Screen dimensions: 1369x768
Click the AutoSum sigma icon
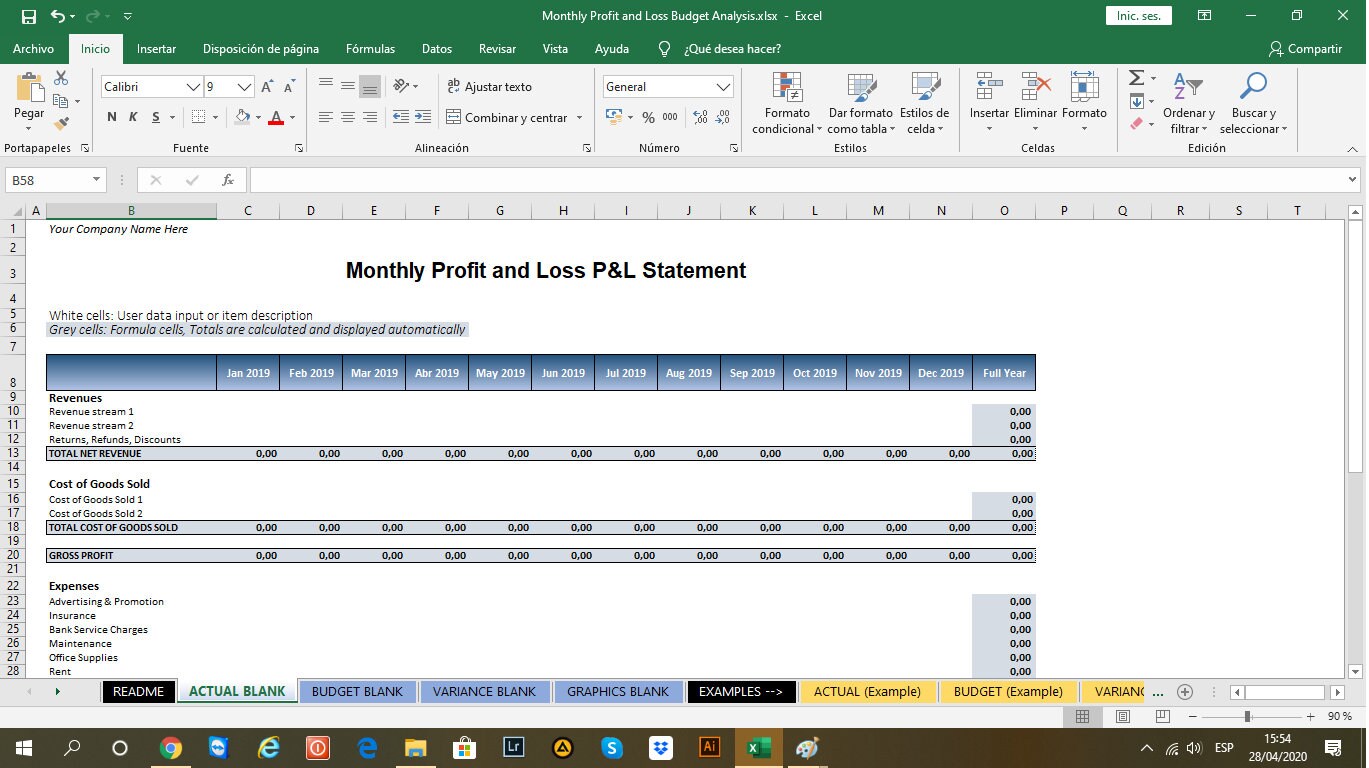1134,76
